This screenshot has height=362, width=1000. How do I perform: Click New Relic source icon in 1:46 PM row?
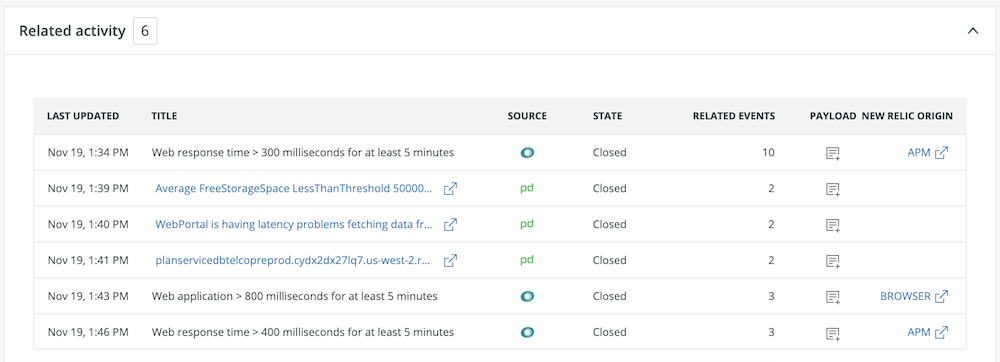pos(527,332)
